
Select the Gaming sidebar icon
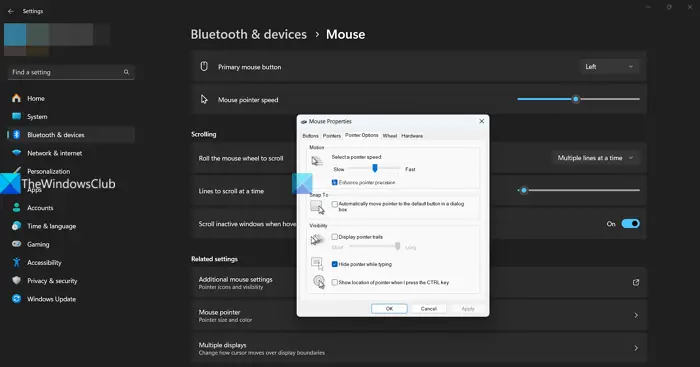[x=17, y=244]
